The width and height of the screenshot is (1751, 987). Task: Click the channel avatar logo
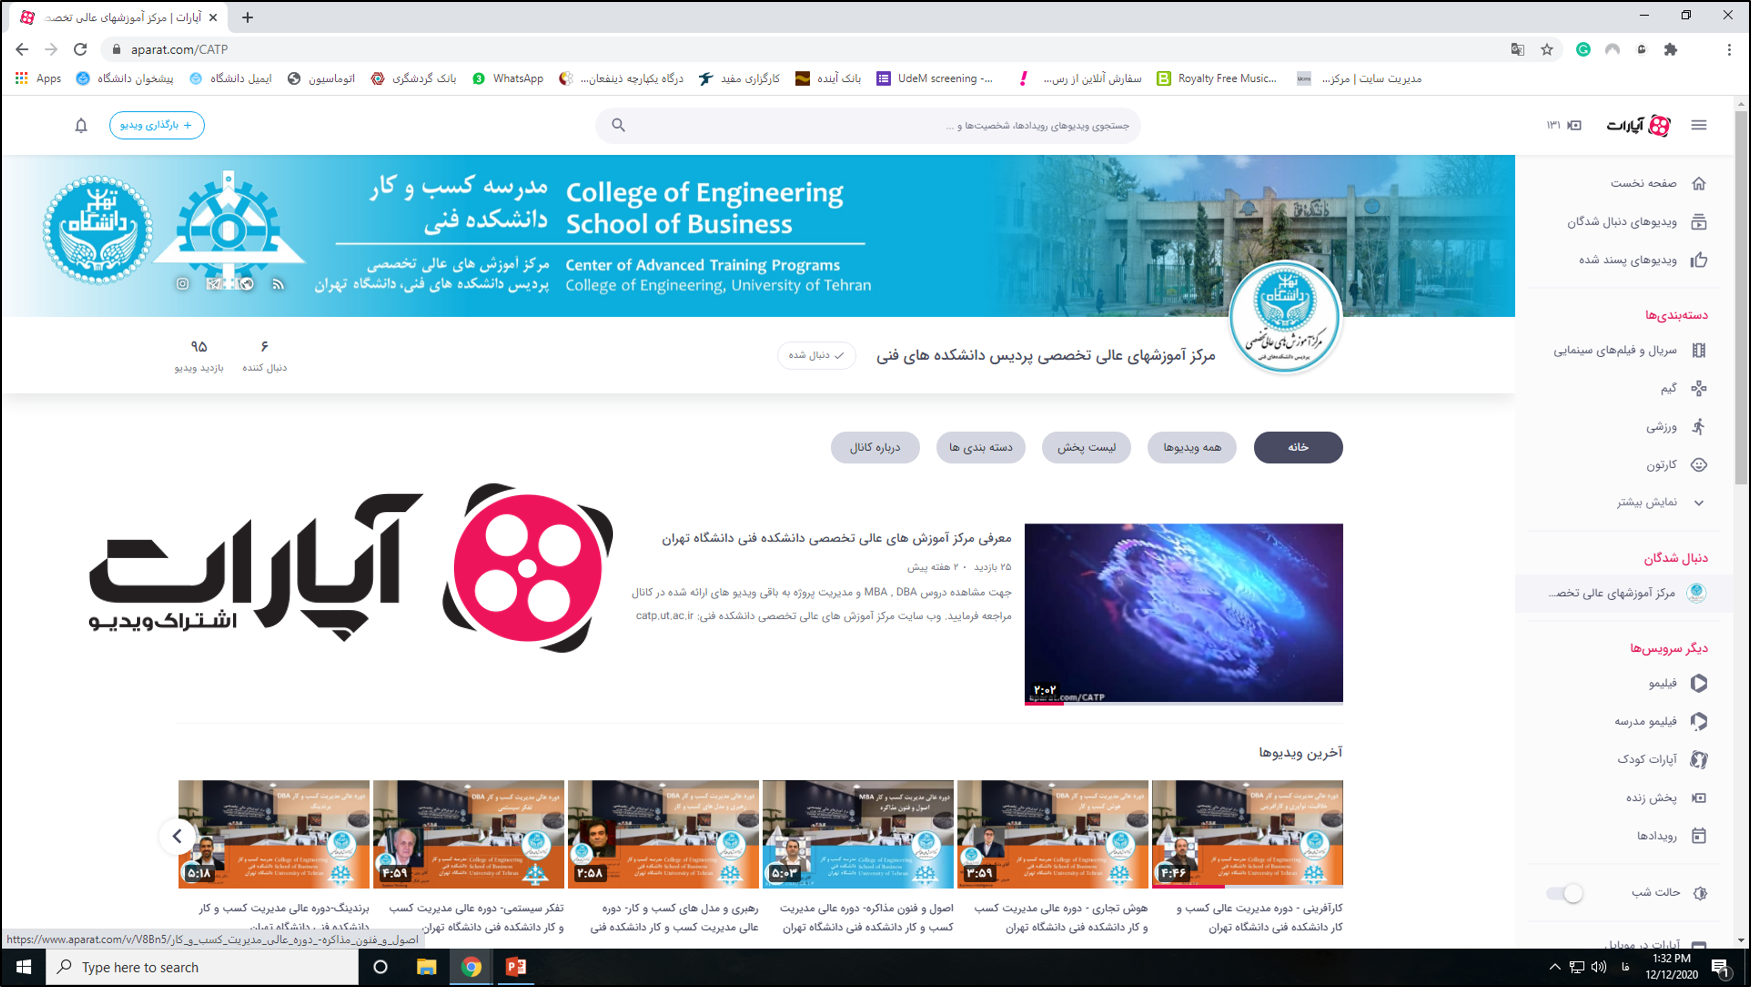(x=1285, y=316)
